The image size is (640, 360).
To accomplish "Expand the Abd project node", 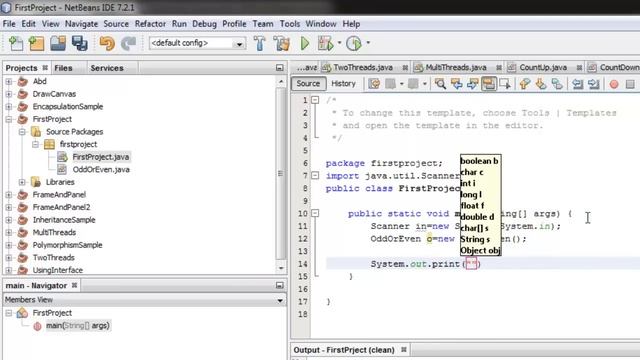I will point(9,82).
